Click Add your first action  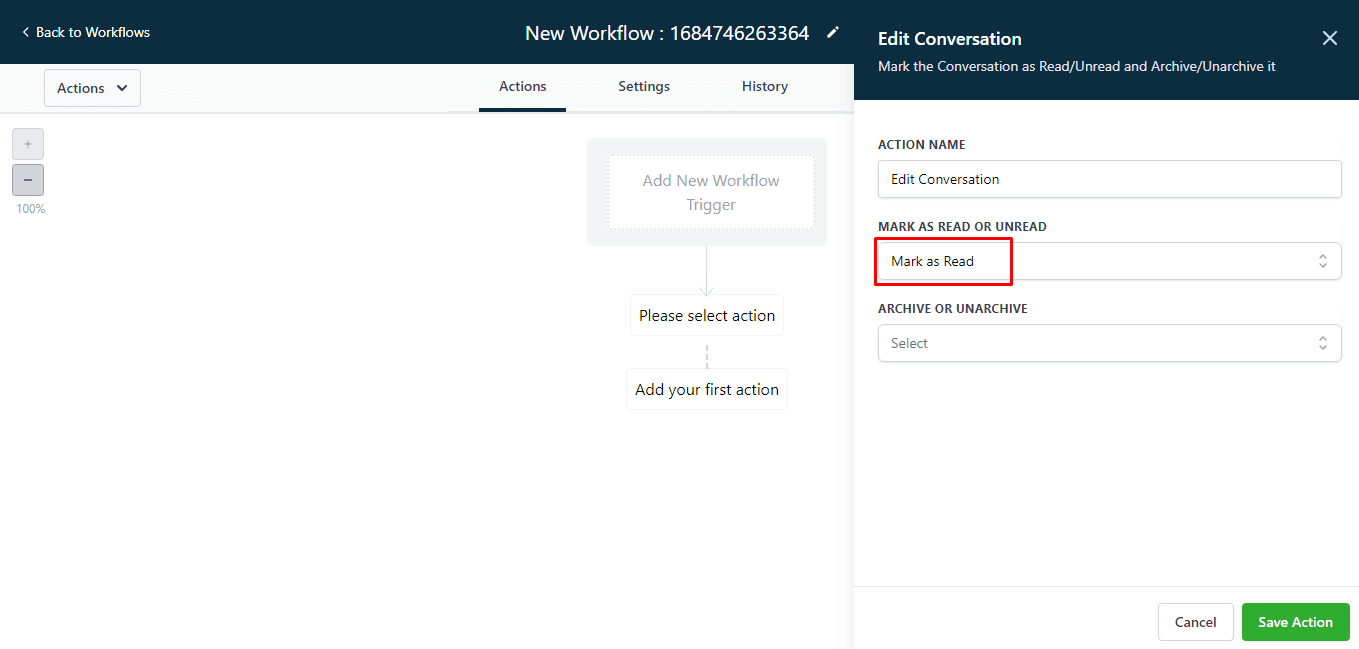706,389
